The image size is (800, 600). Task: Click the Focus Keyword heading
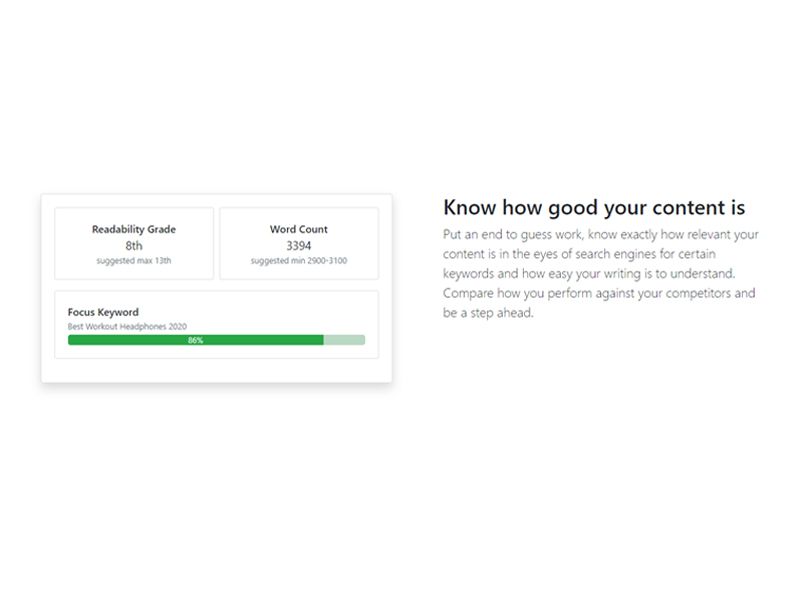[103, 312]
